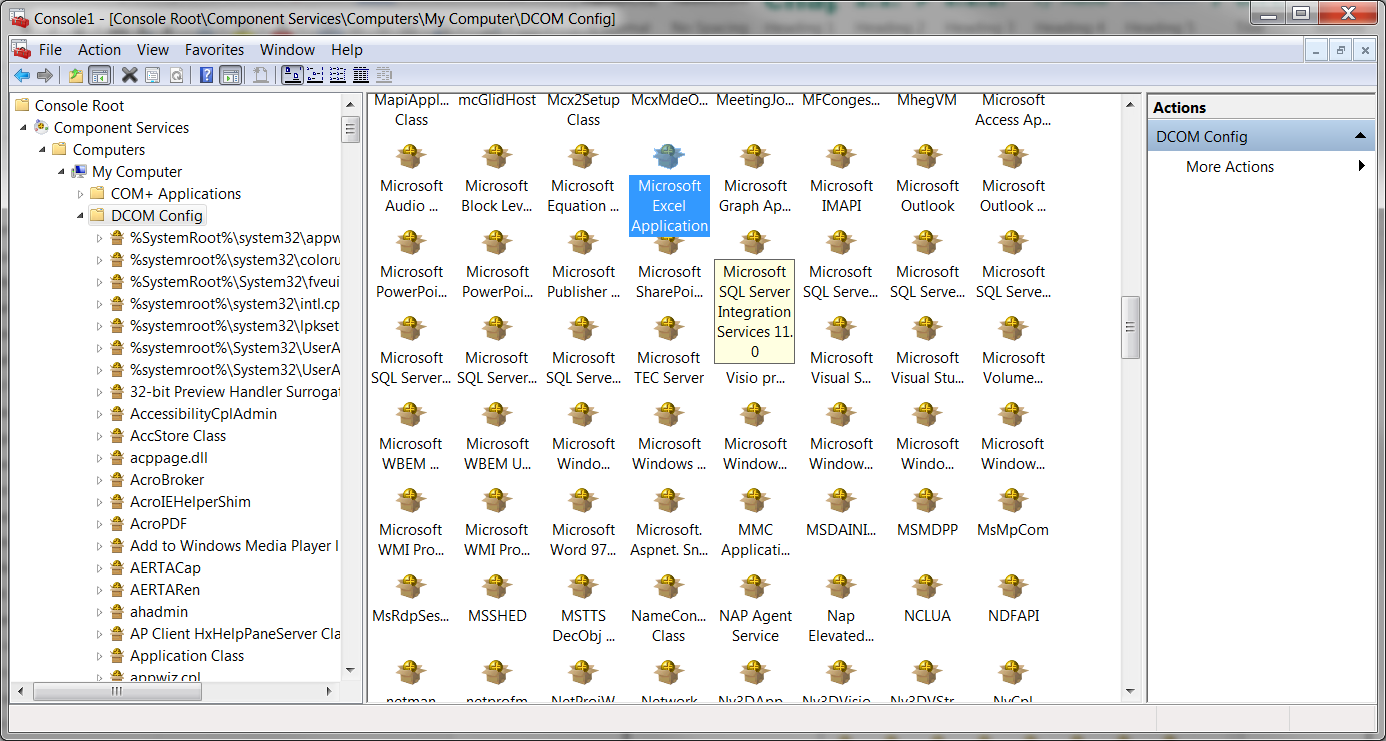Click the Back arrow toolbar icon
1386x741 pixels.
21,75
